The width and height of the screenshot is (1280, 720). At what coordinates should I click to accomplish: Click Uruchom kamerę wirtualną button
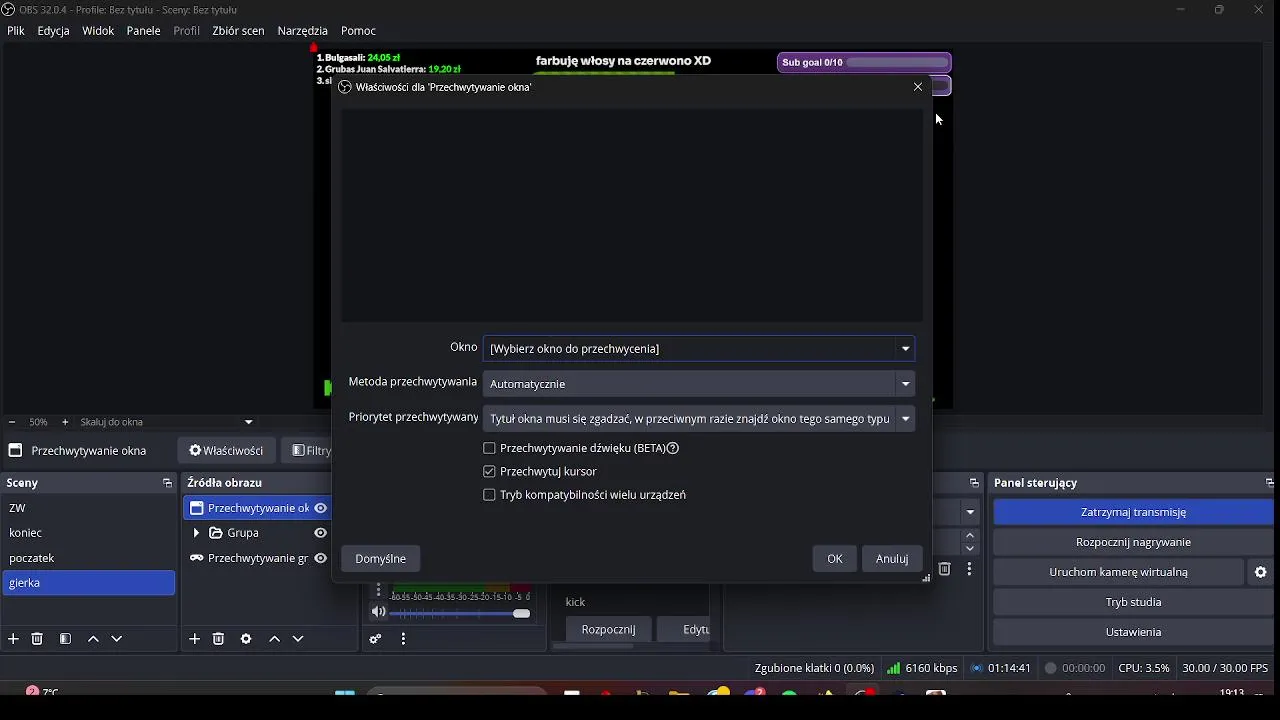[1118, 572]
